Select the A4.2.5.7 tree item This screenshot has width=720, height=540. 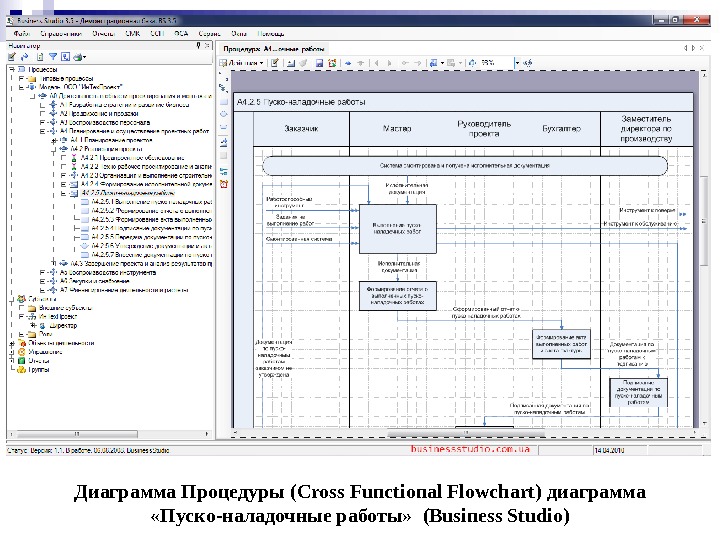[152, 255]
